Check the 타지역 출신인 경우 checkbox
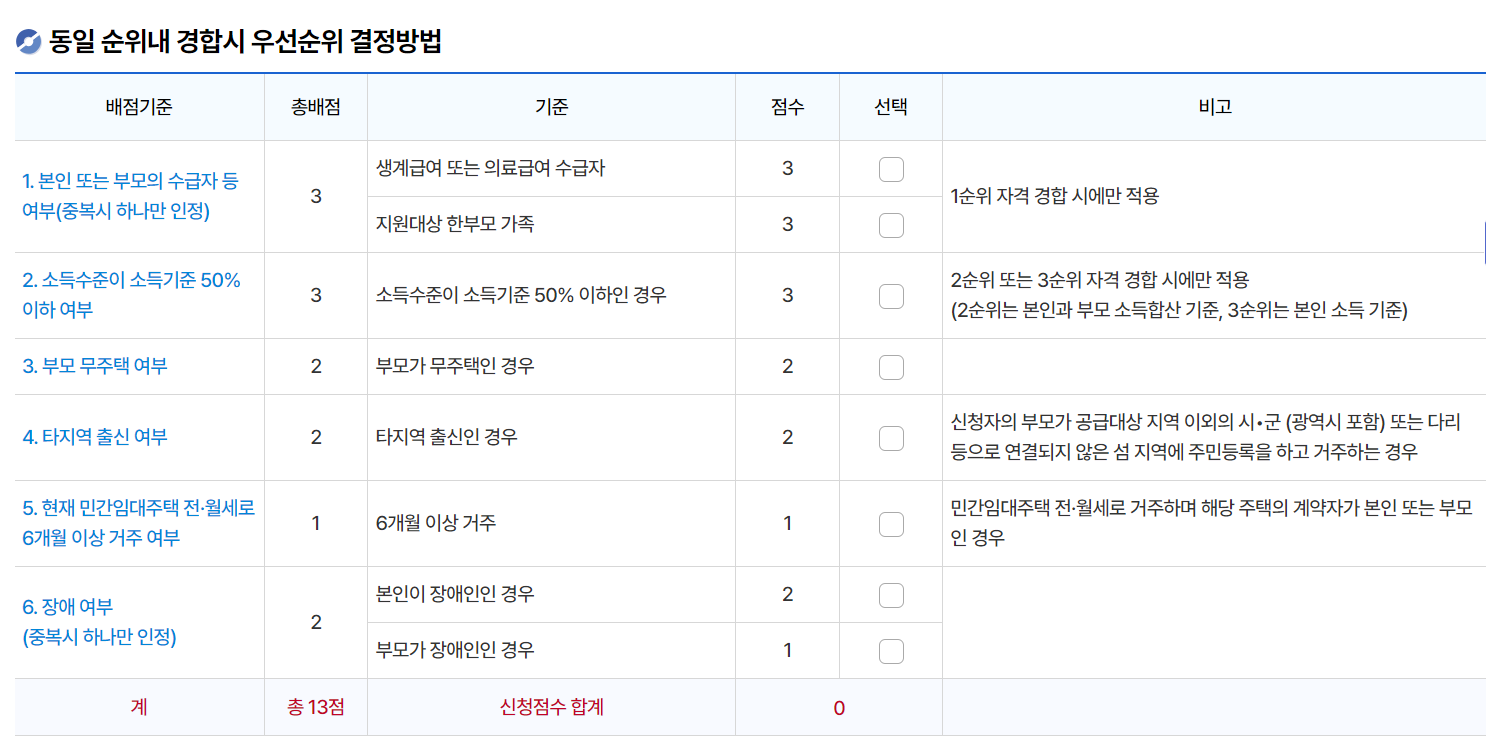Image resolution: width=1486 pixels, height=737 pixels. click(890, 438)
